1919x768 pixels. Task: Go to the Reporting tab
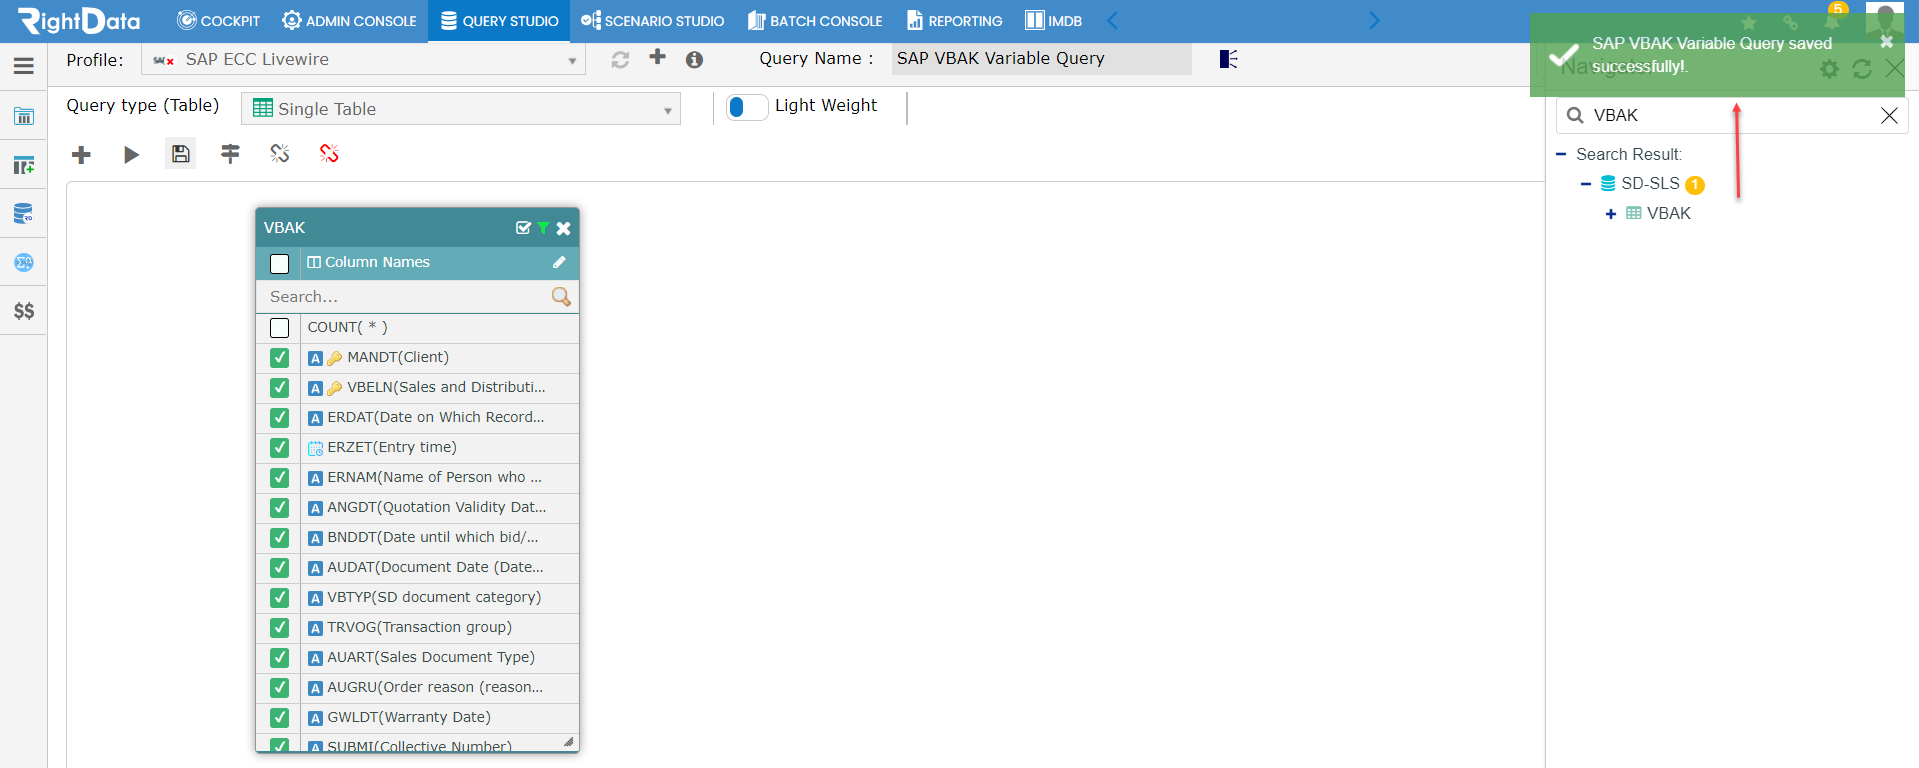(954, 21)
